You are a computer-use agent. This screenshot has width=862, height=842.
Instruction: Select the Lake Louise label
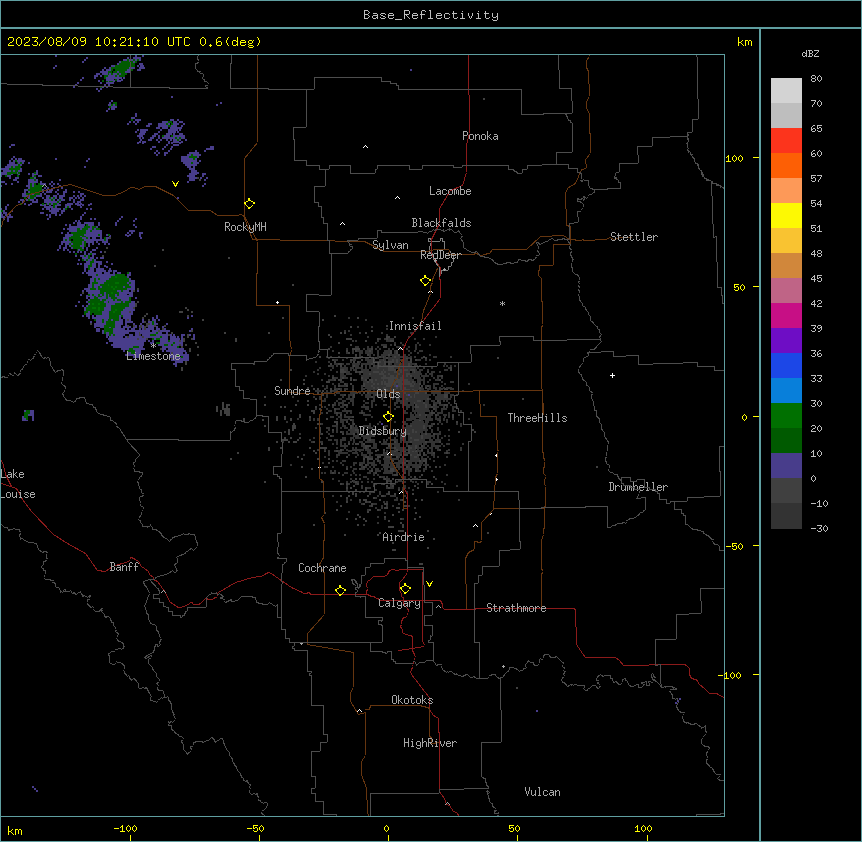point(18,484)
